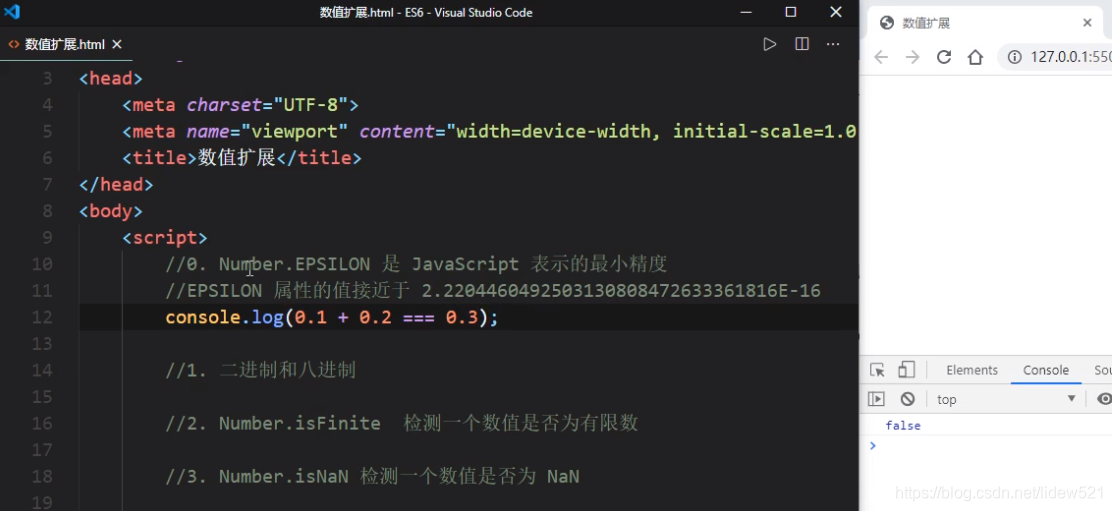This screenshot has width=1112, height=511.
Task: Select the 数值扩展.html editor tab
Action: pyautogui.click(x=65, y=45)
